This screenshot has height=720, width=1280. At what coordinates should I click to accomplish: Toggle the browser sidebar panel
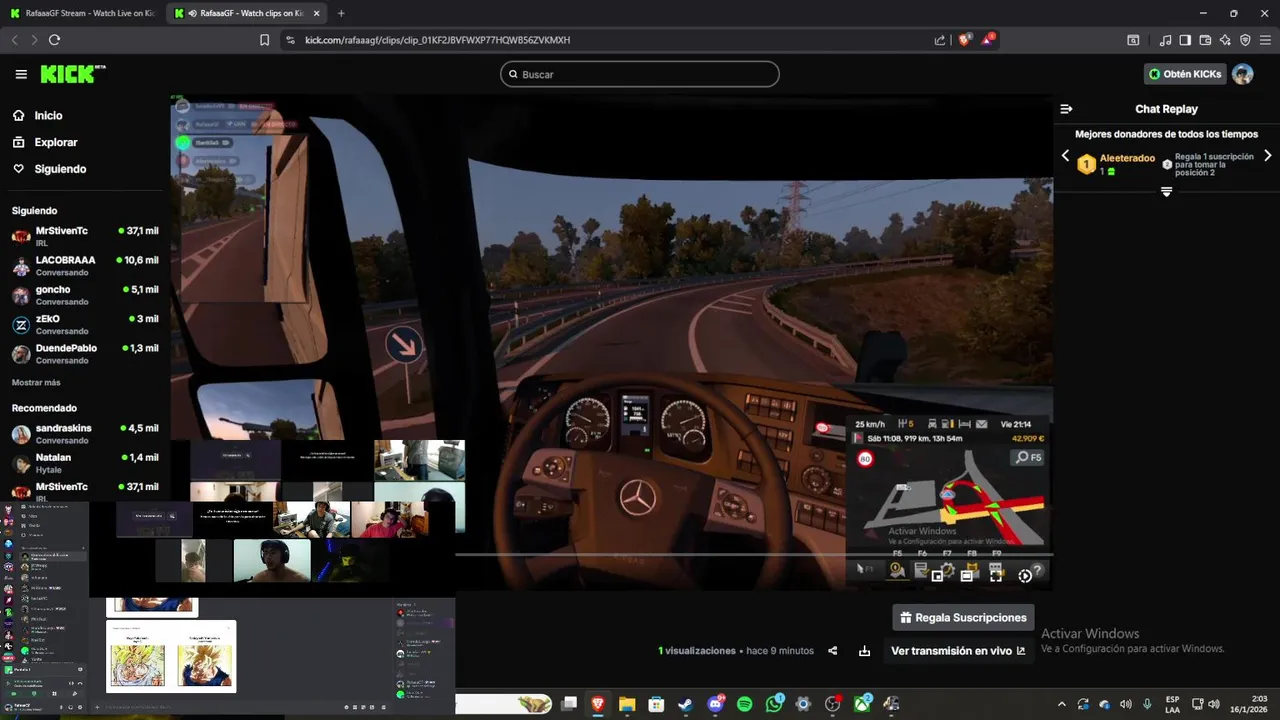pos(1185,40)
